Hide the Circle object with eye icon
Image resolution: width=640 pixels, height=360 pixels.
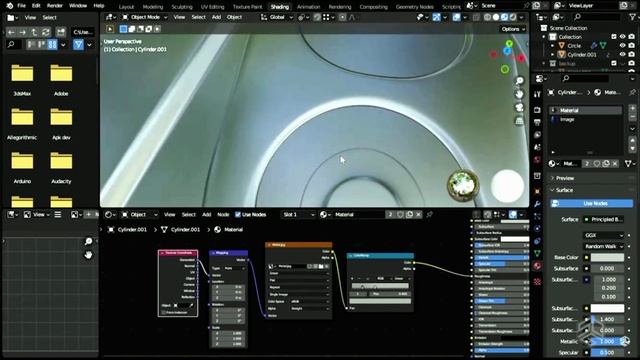pos(622,46)
